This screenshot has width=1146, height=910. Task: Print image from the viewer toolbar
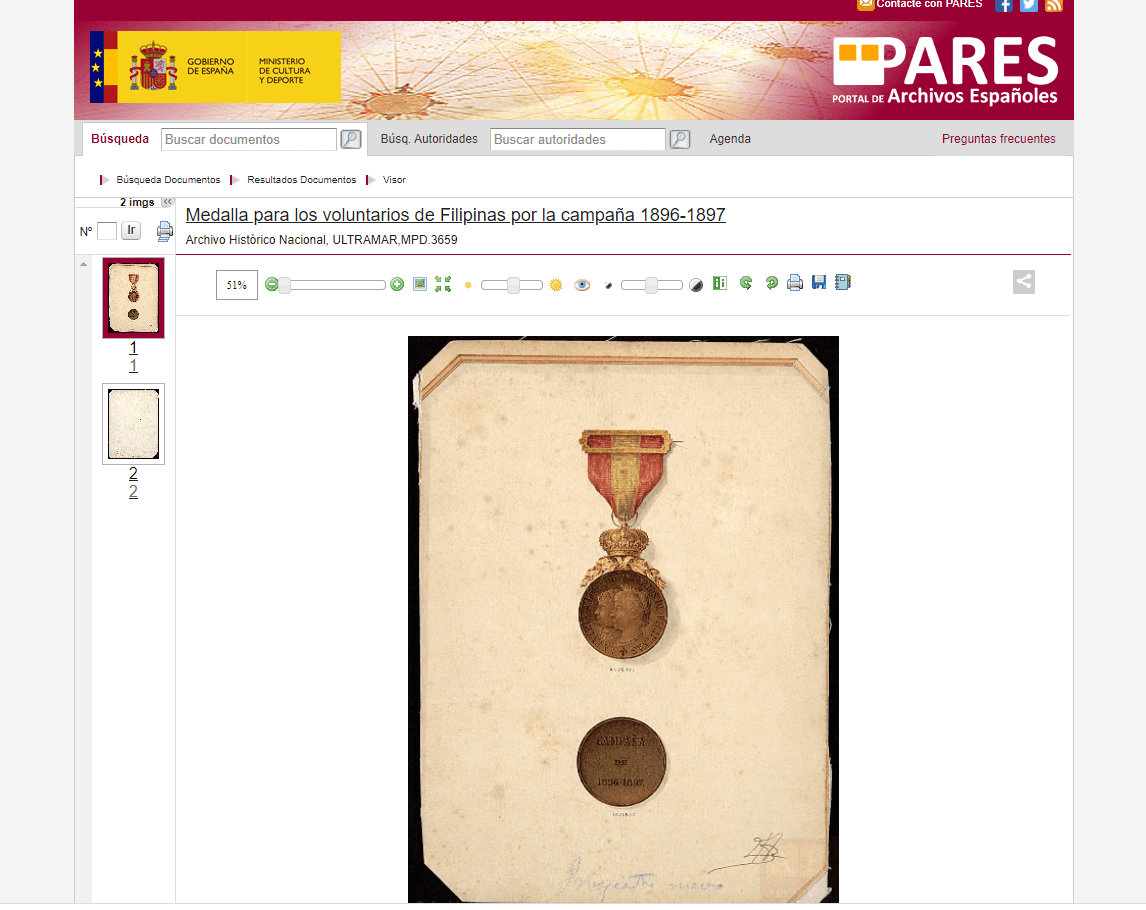[794, 283]
